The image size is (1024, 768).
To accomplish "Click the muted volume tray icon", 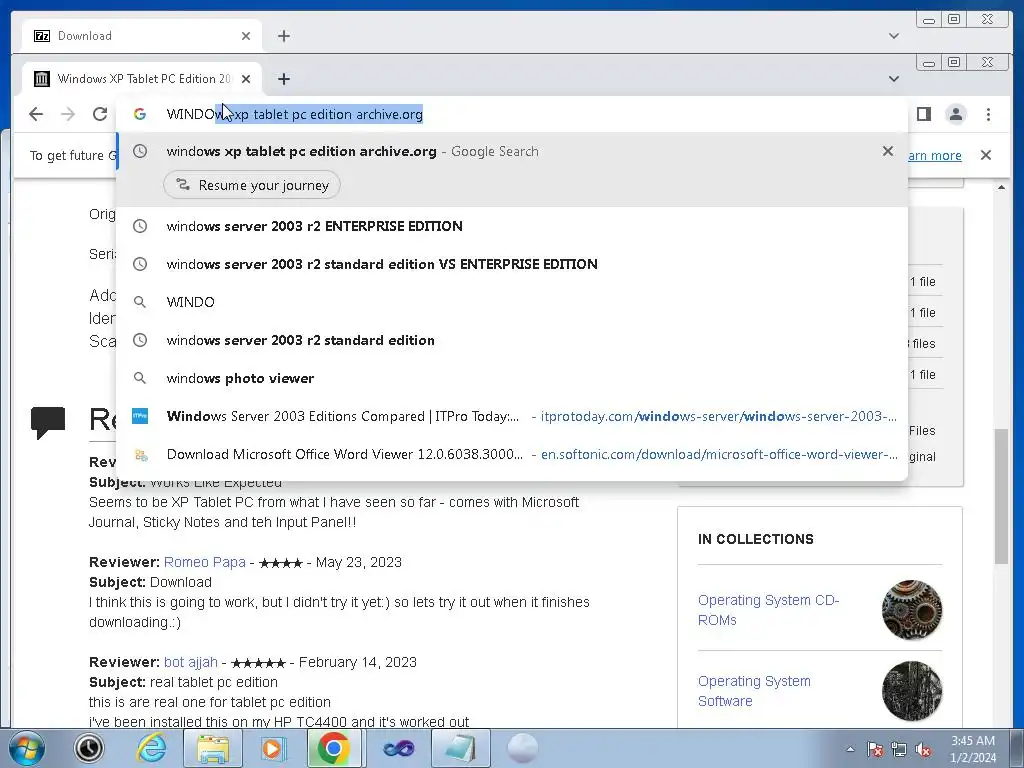I will 923,749.
